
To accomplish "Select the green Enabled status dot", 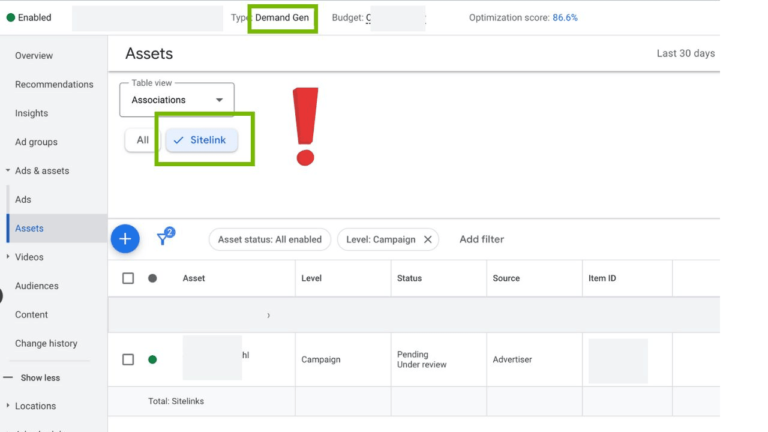I will coord(11,18).
